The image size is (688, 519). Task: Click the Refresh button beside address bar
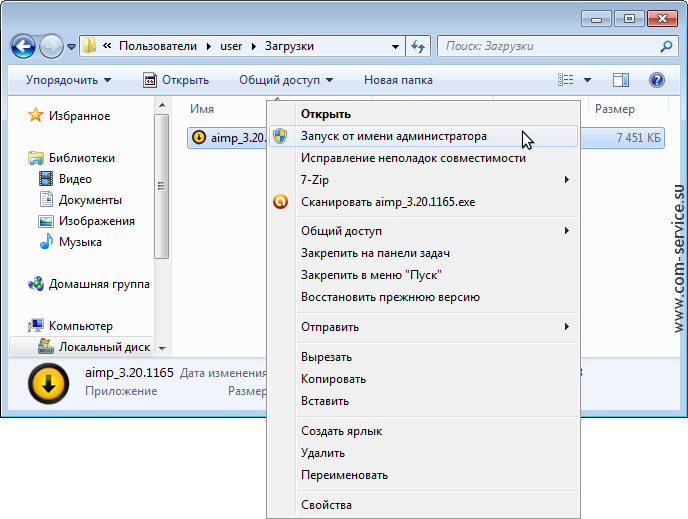click(418, 46)
